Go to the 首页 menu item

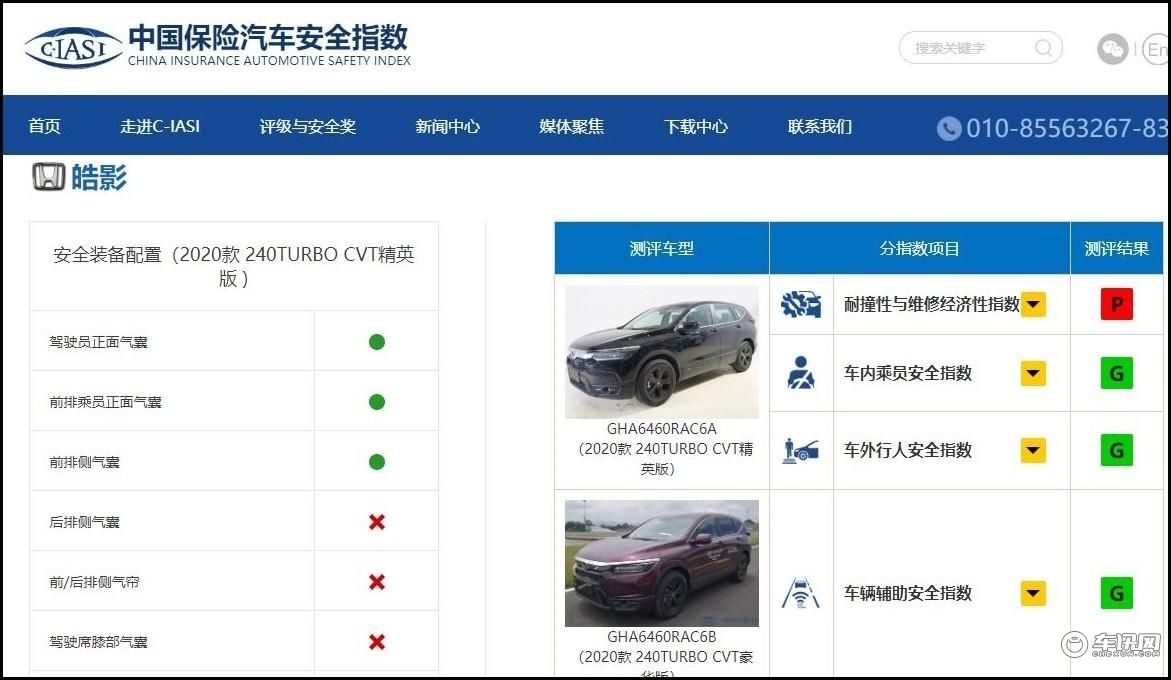click(x=44, y=126)
